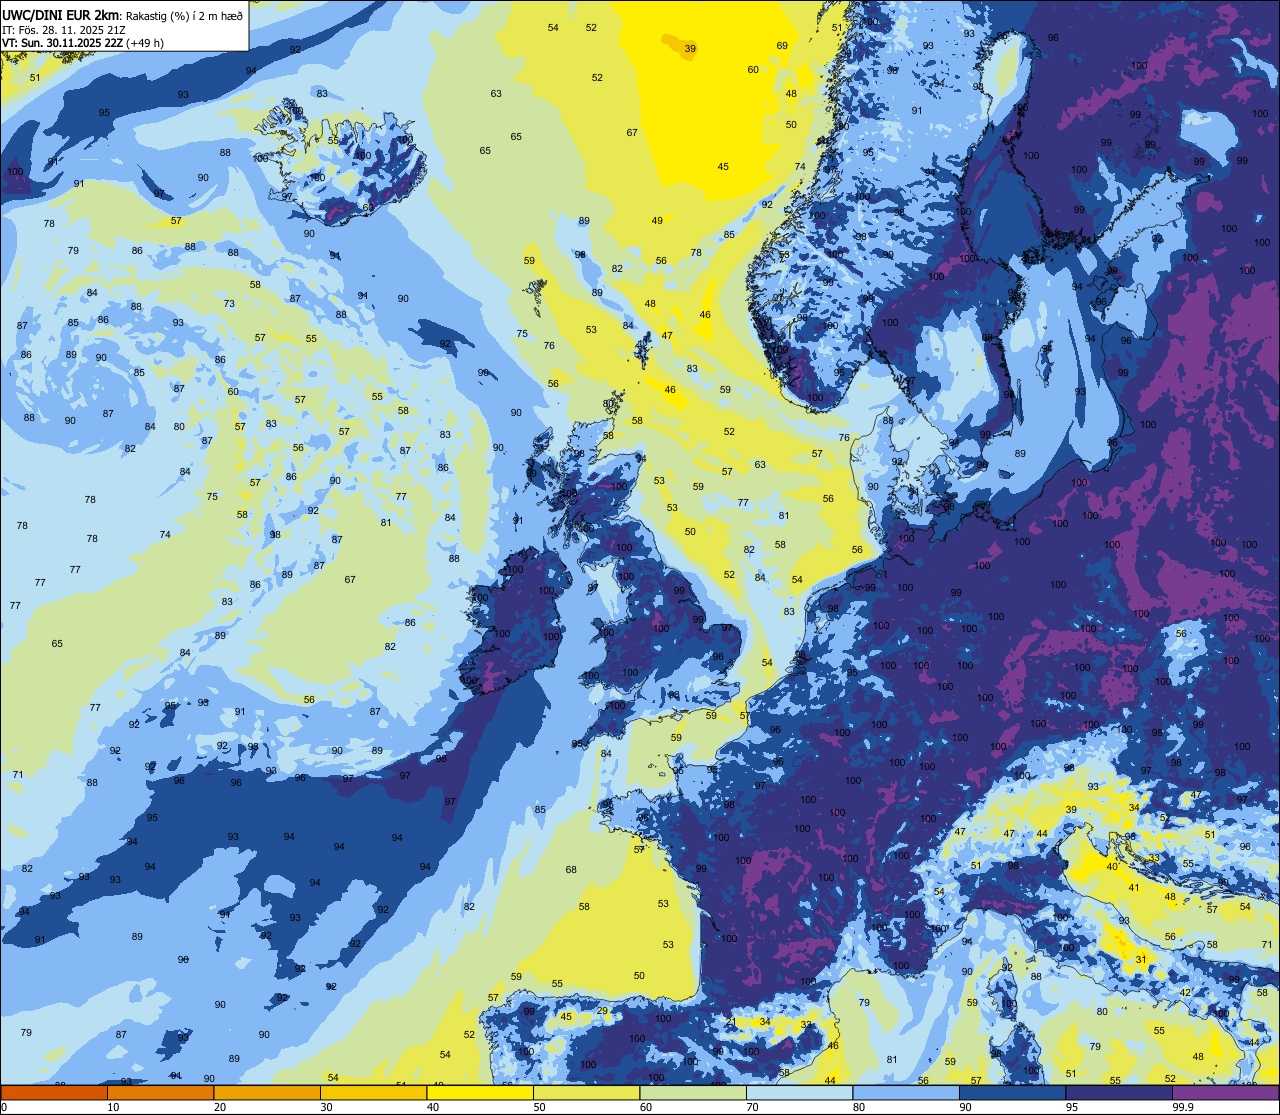Click the title text "UWC/DINI EUR 2km"
Viewport: 1280px width, 1115px height.
pyautogui.click(x=61, y=15)
